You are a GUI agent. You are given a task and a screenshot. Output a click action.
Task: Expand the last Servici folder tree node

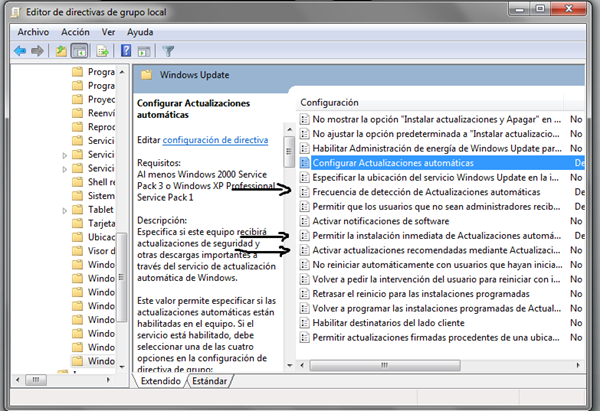66,168
